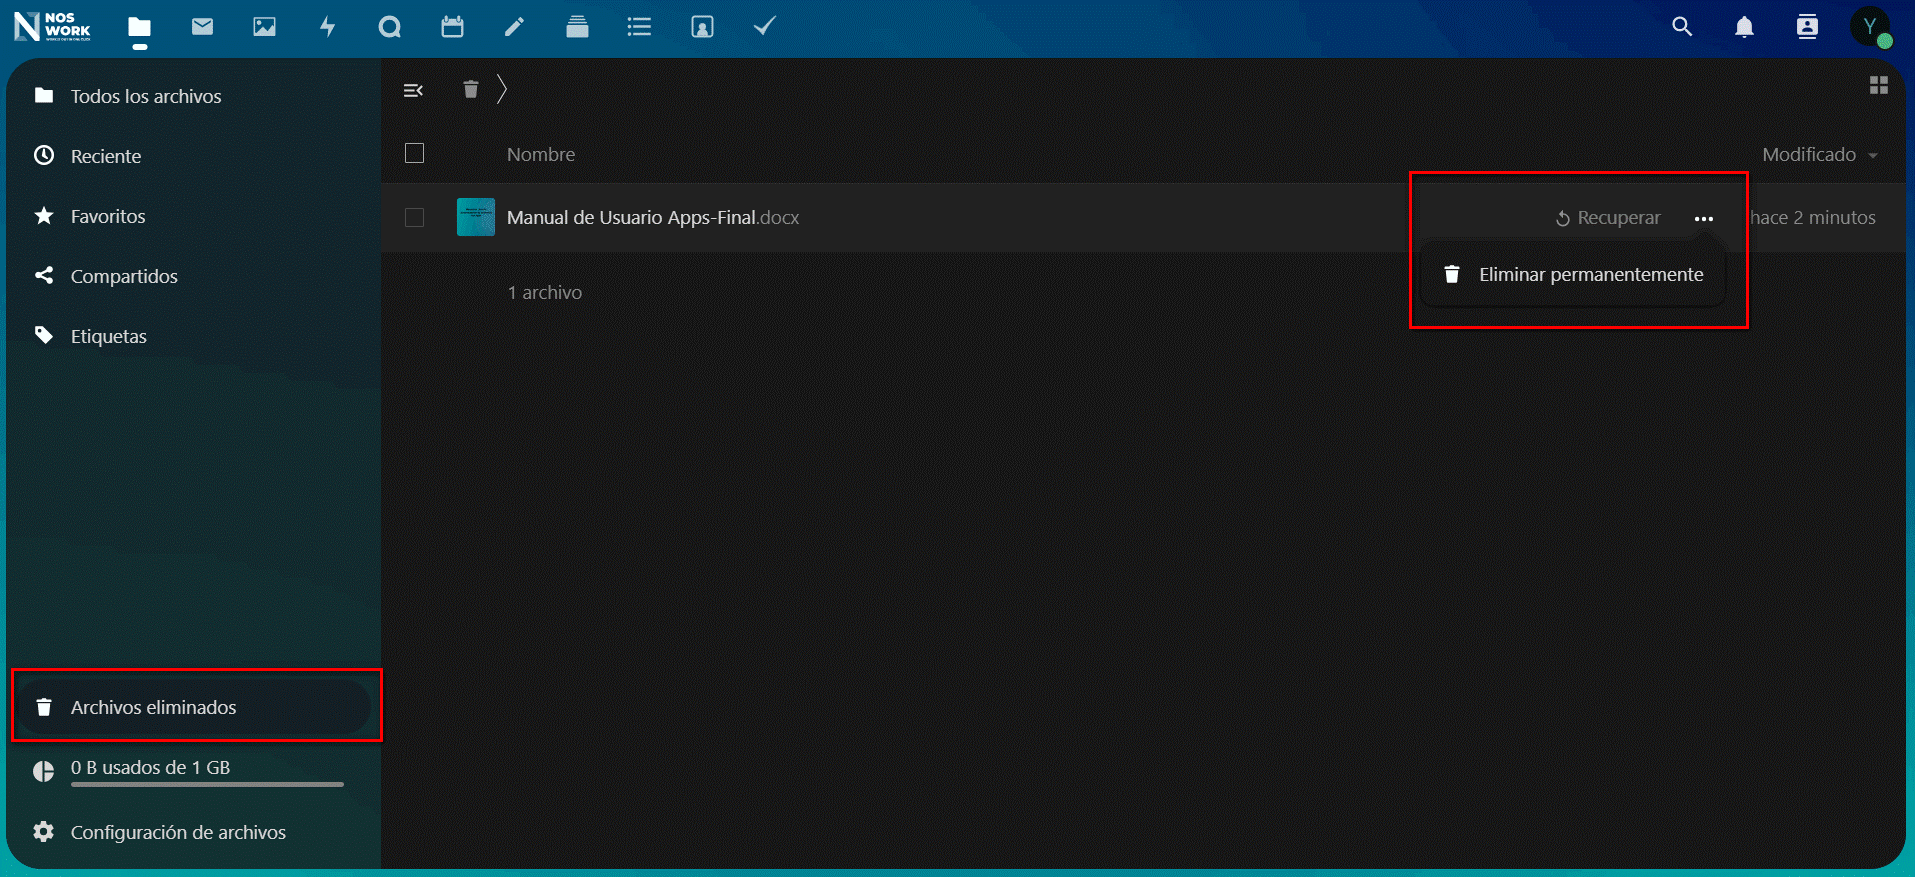Open Archivos eliminados

tap(193, 707)
